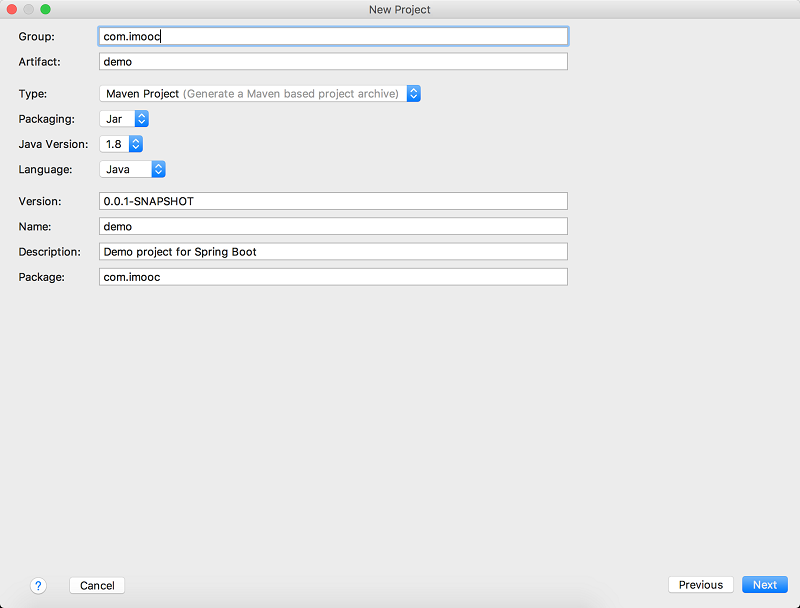Click the New Project title bar

coord(400,9)
